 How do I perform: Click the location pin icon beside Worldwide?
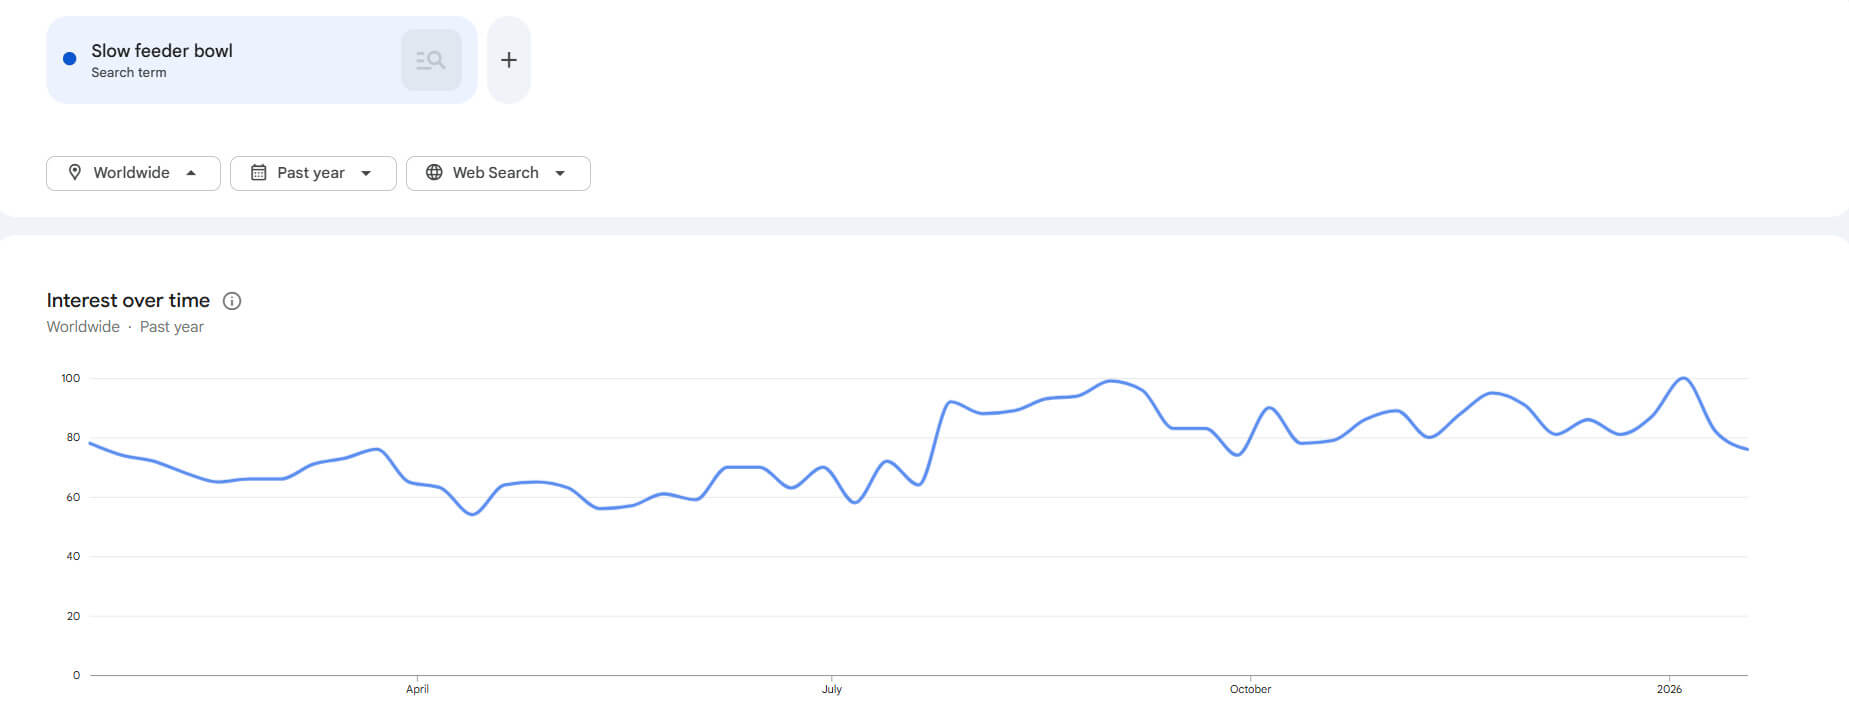point(75,172)
